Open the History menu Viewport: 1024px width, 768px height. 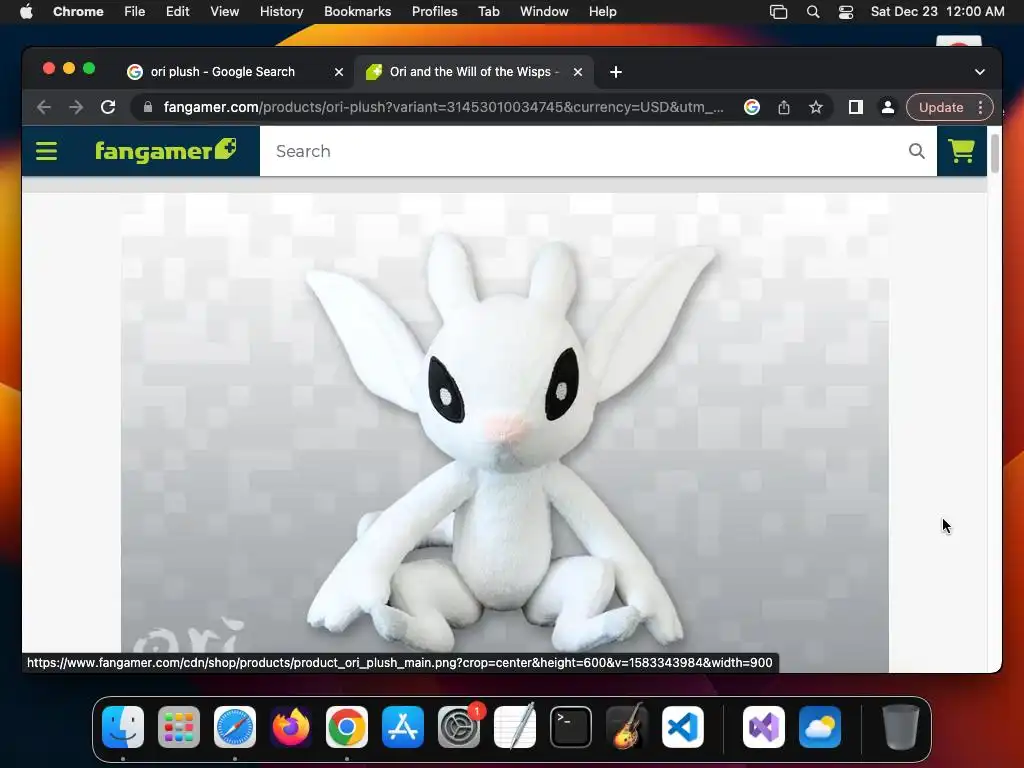coord(281,11)
